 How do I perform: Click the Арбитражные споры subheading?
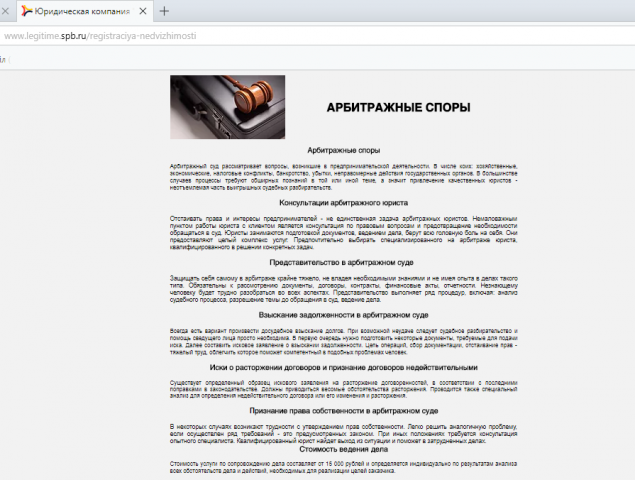[x=343, y=150]
